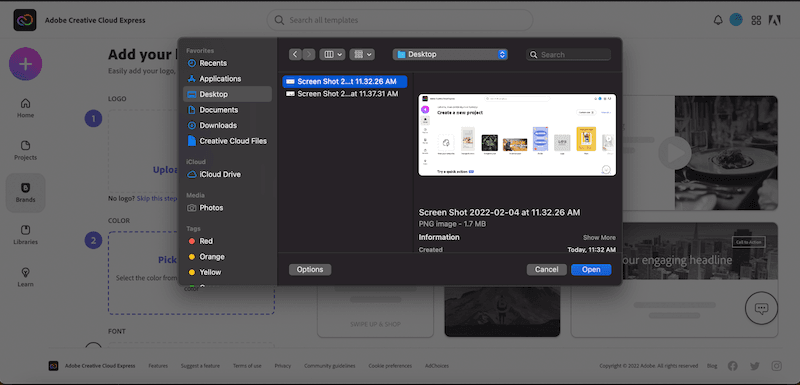This screenshot has width=800, height=385.
Task: Select Desktop in dialog sidebar
Action: click(x=227, y=94)
